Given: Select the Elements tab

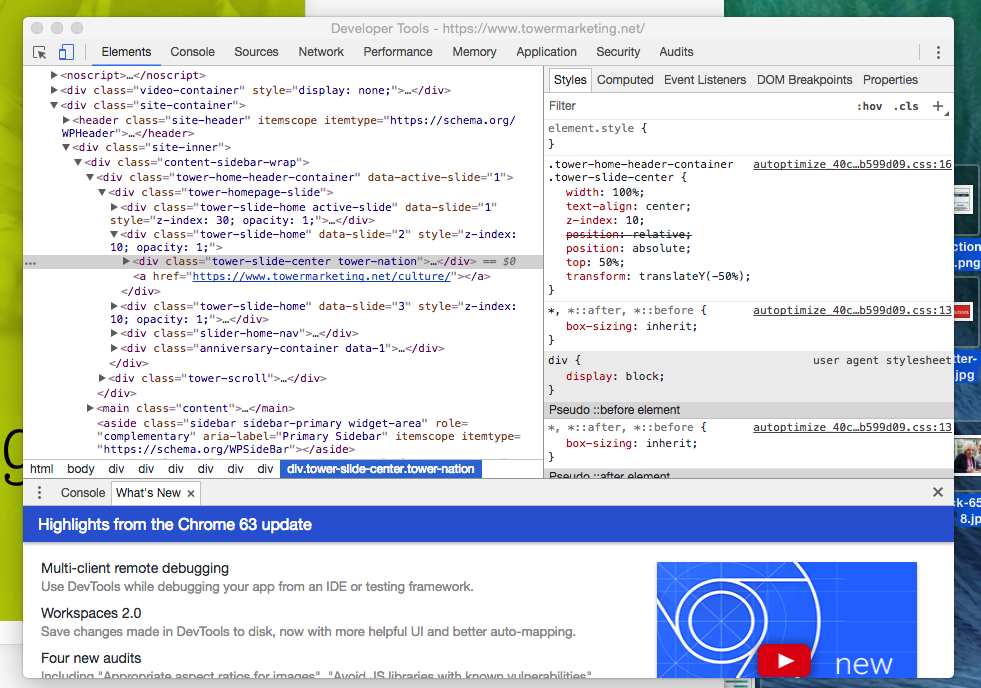Looking at the screenshot, I should coord(126,52).
